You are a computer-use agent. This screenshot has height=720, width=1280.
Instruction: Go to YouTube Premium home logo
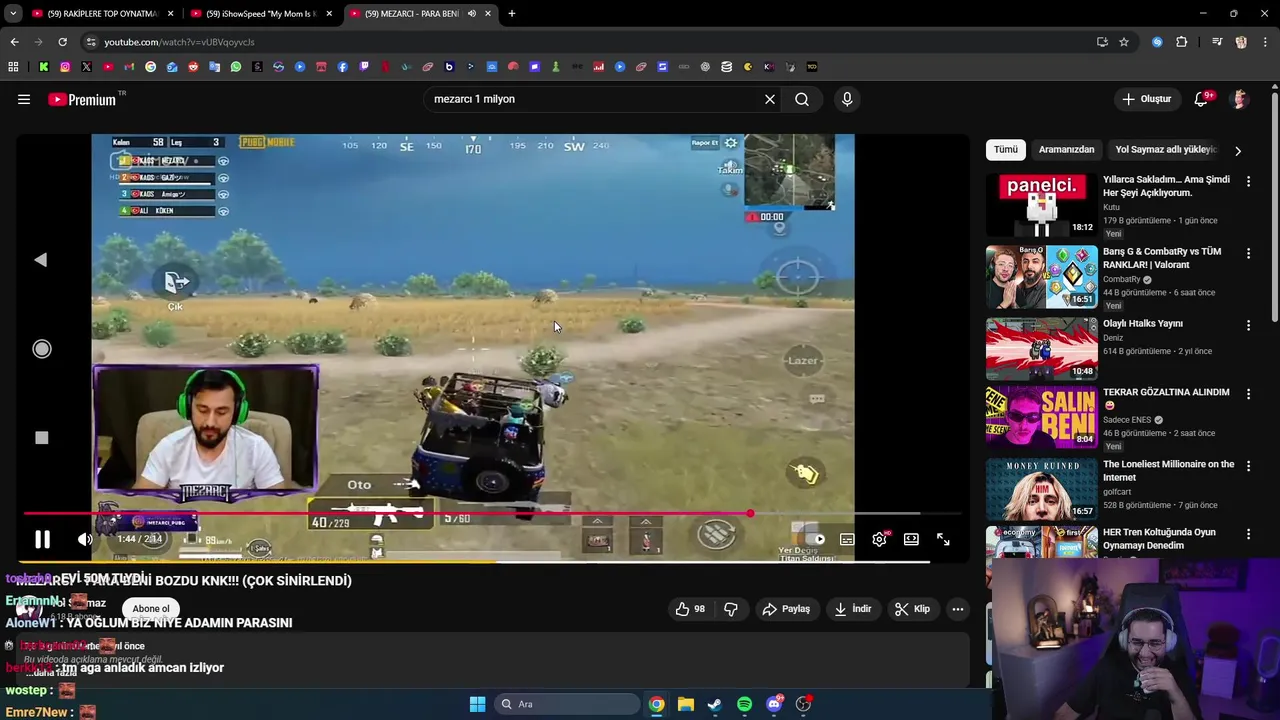82,99
